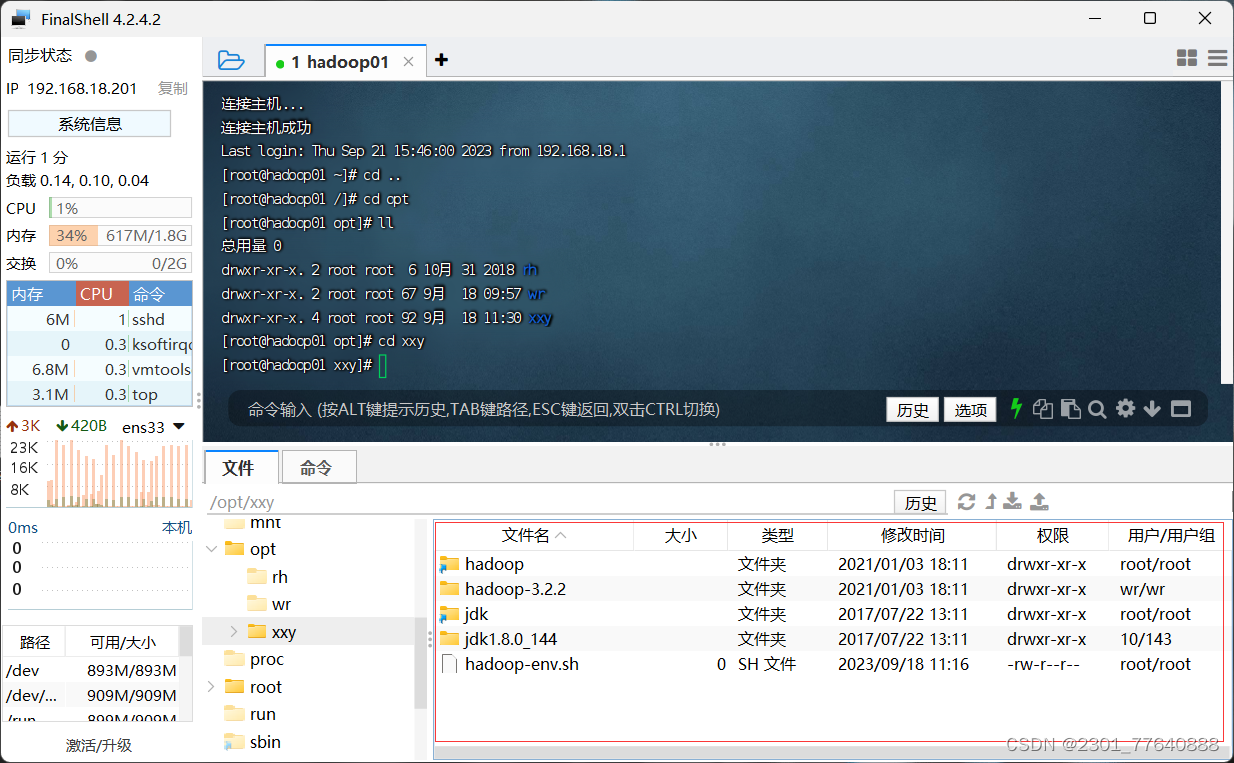Open the connection manager folder icon

pos(231,60)
